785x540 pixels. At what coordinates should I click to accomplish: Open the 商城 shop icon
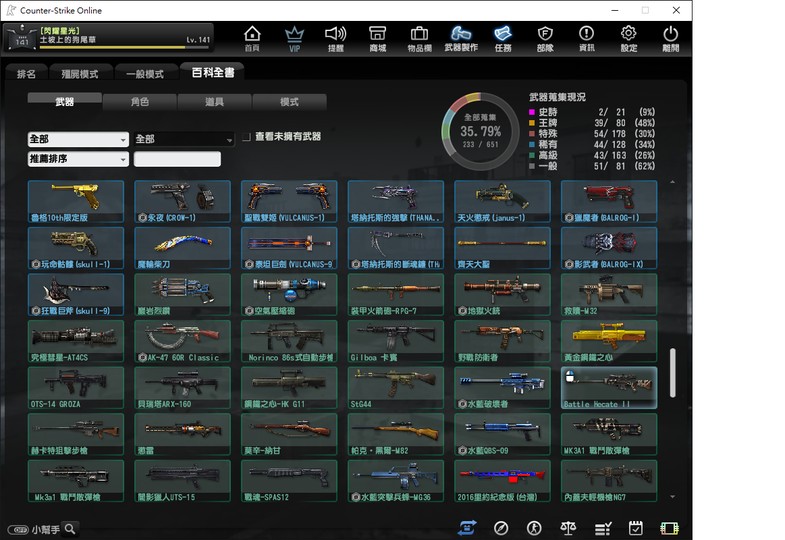click(377, 39)
